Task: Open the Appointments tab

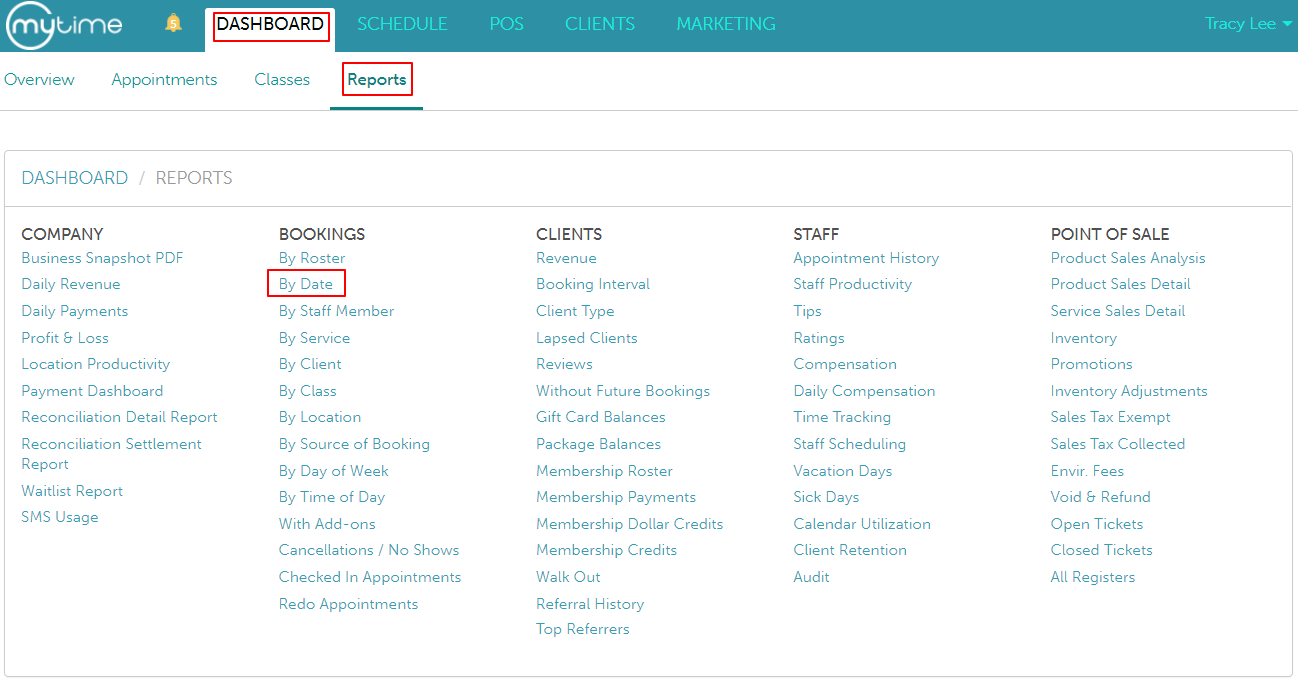Action: tap(164, 80)
